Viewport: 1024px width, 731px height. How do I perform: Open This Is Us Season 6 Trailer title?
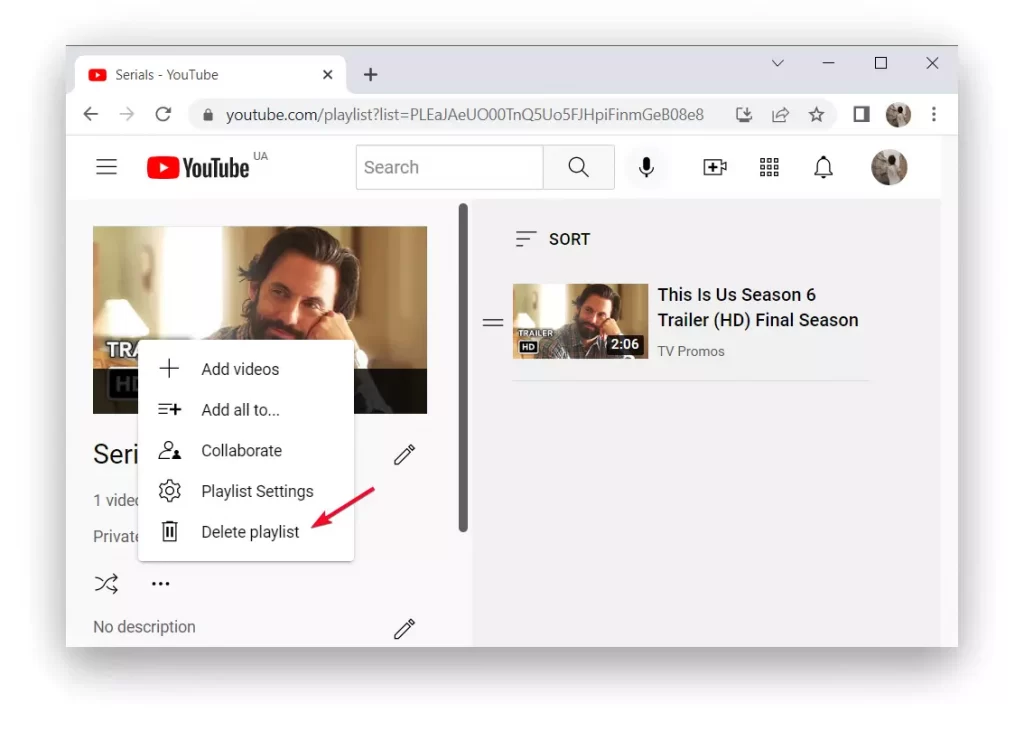(758, 307)
